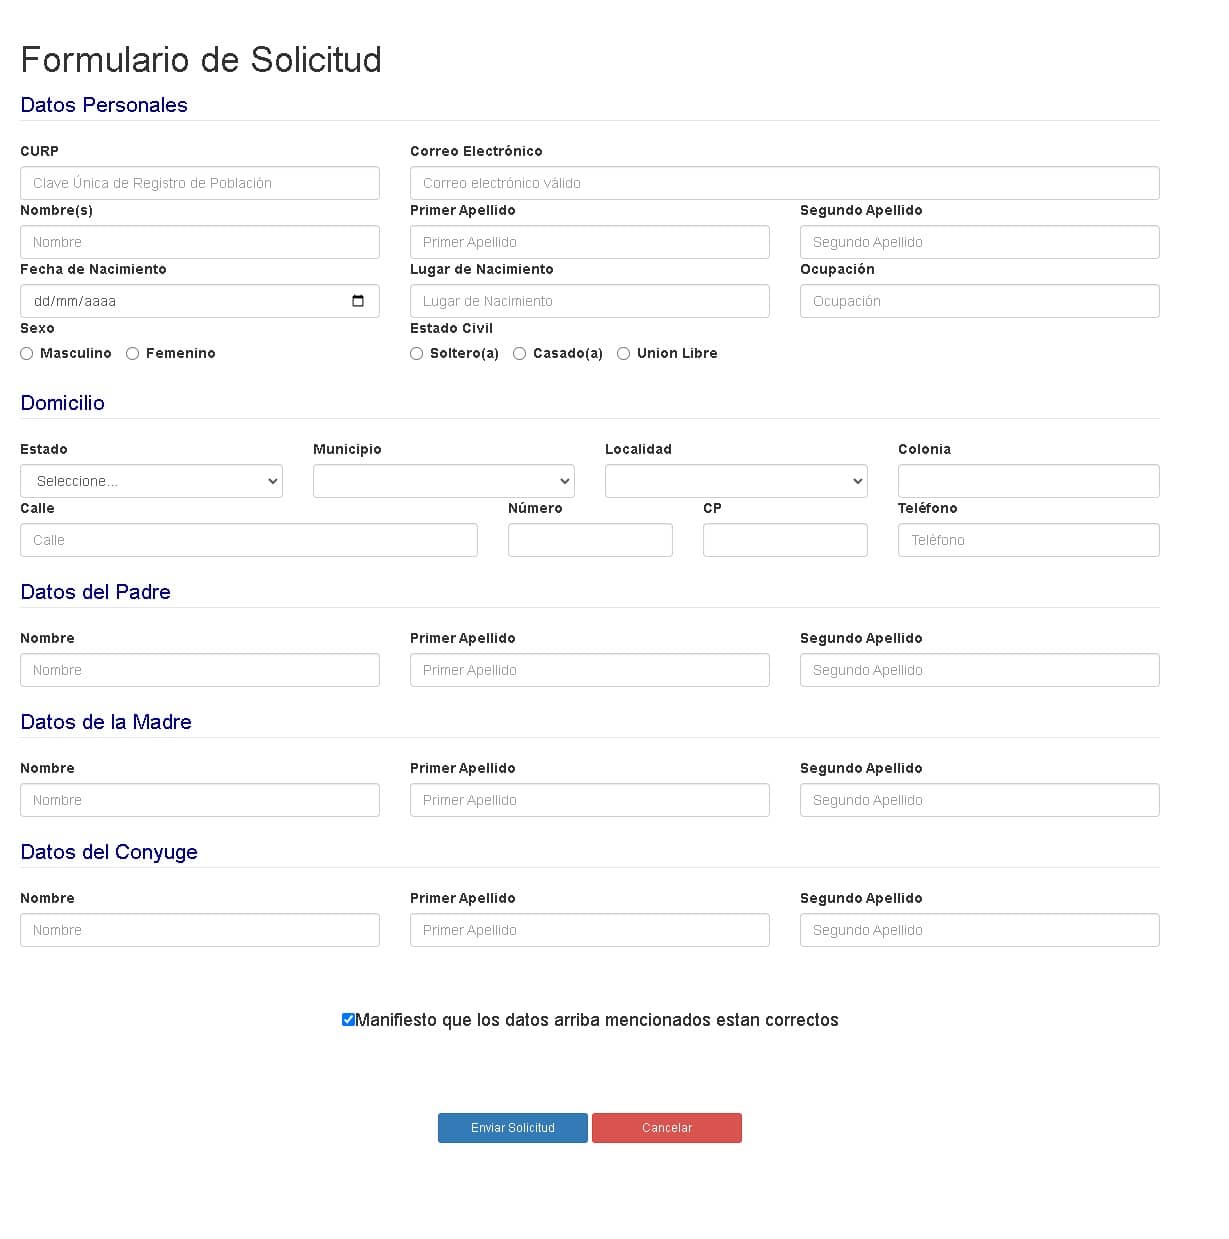This screenshot has width=1229, height=1239.
Task: Click the Lugar de Nacimiento field
Action: coord(589,301)
